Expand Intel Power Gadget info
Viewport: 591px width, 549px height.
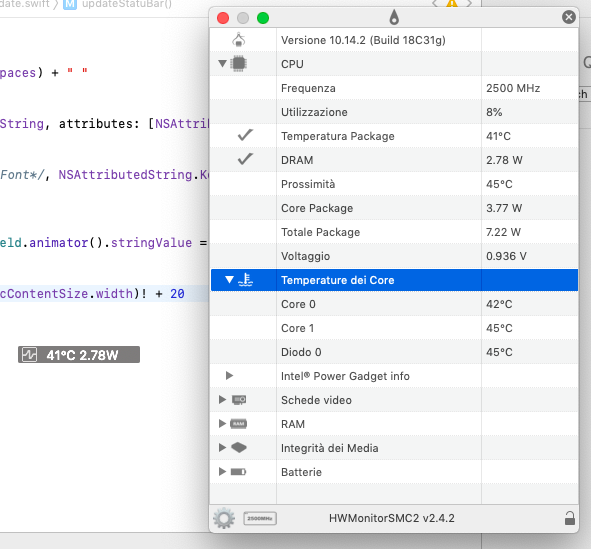pos(229,376)
